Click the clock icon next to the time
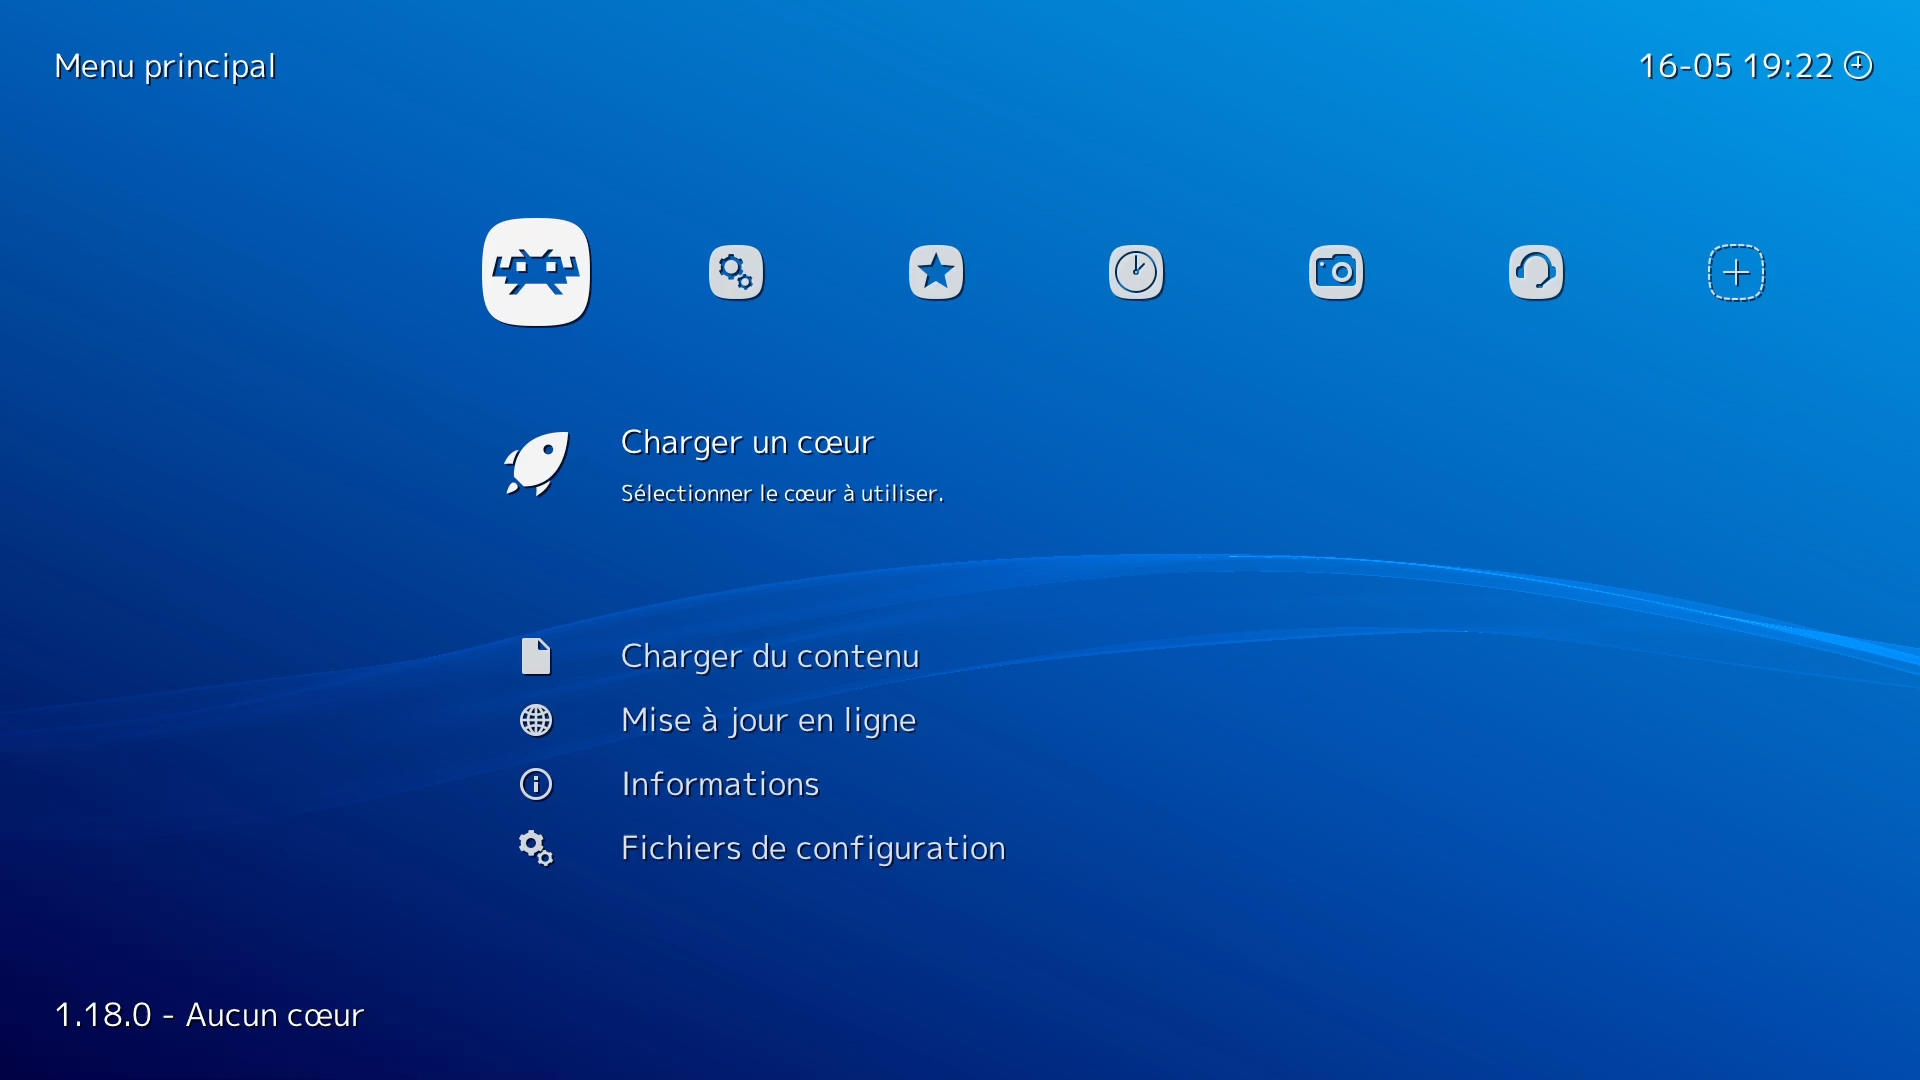This screenshot has width=1920, height=1080. pos(1858,65)
